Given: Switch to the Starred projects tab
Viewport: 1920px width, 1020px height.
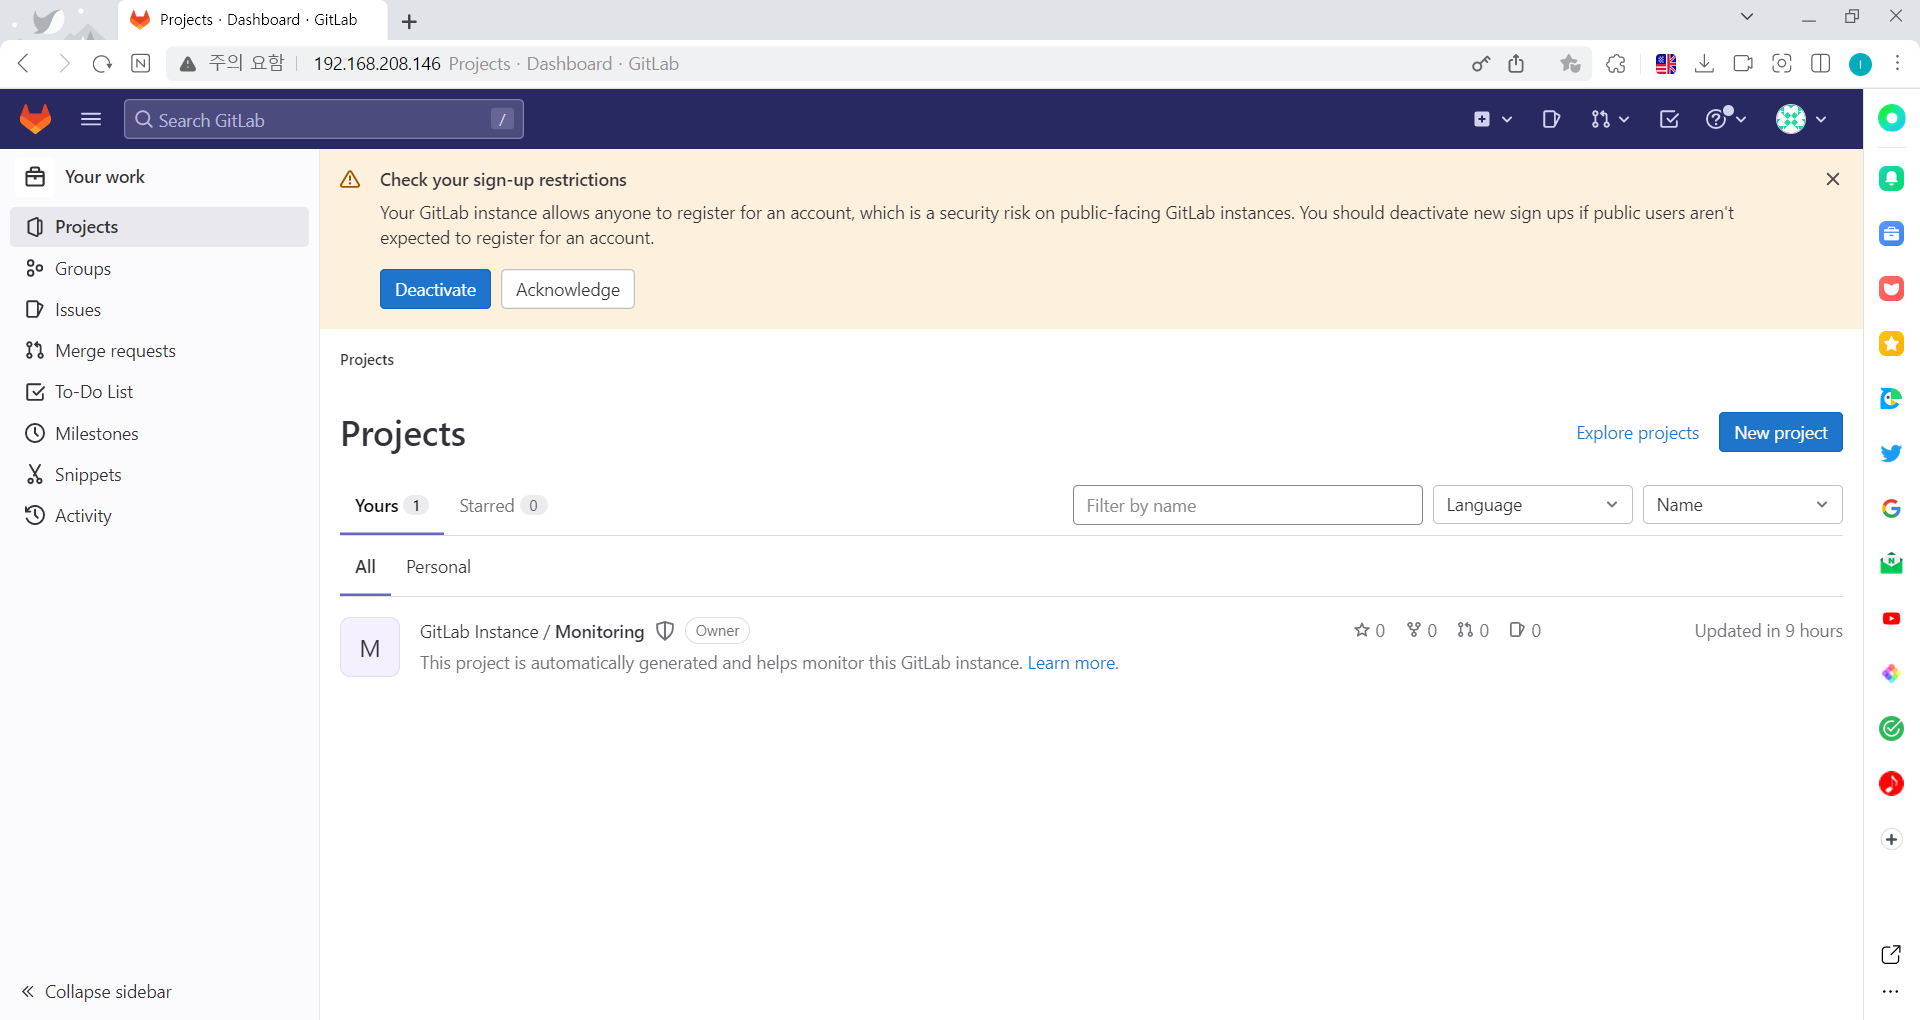Looking at the screenshot, I should [x=486, y=505].
